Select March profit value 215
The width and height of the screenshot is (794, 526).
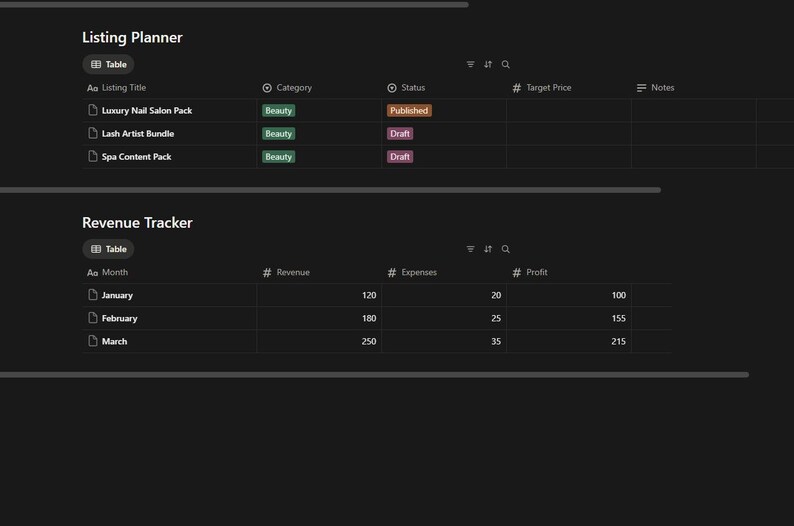[618, 341]
